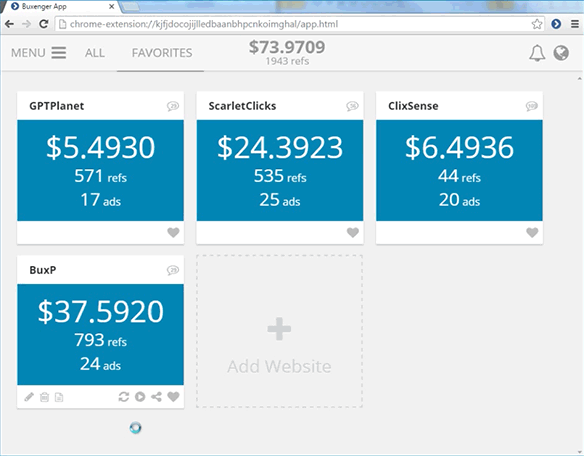This screenshot has height=456, width=584.
Task: Bookmark page with the star icon
Action: click(537, 24)
